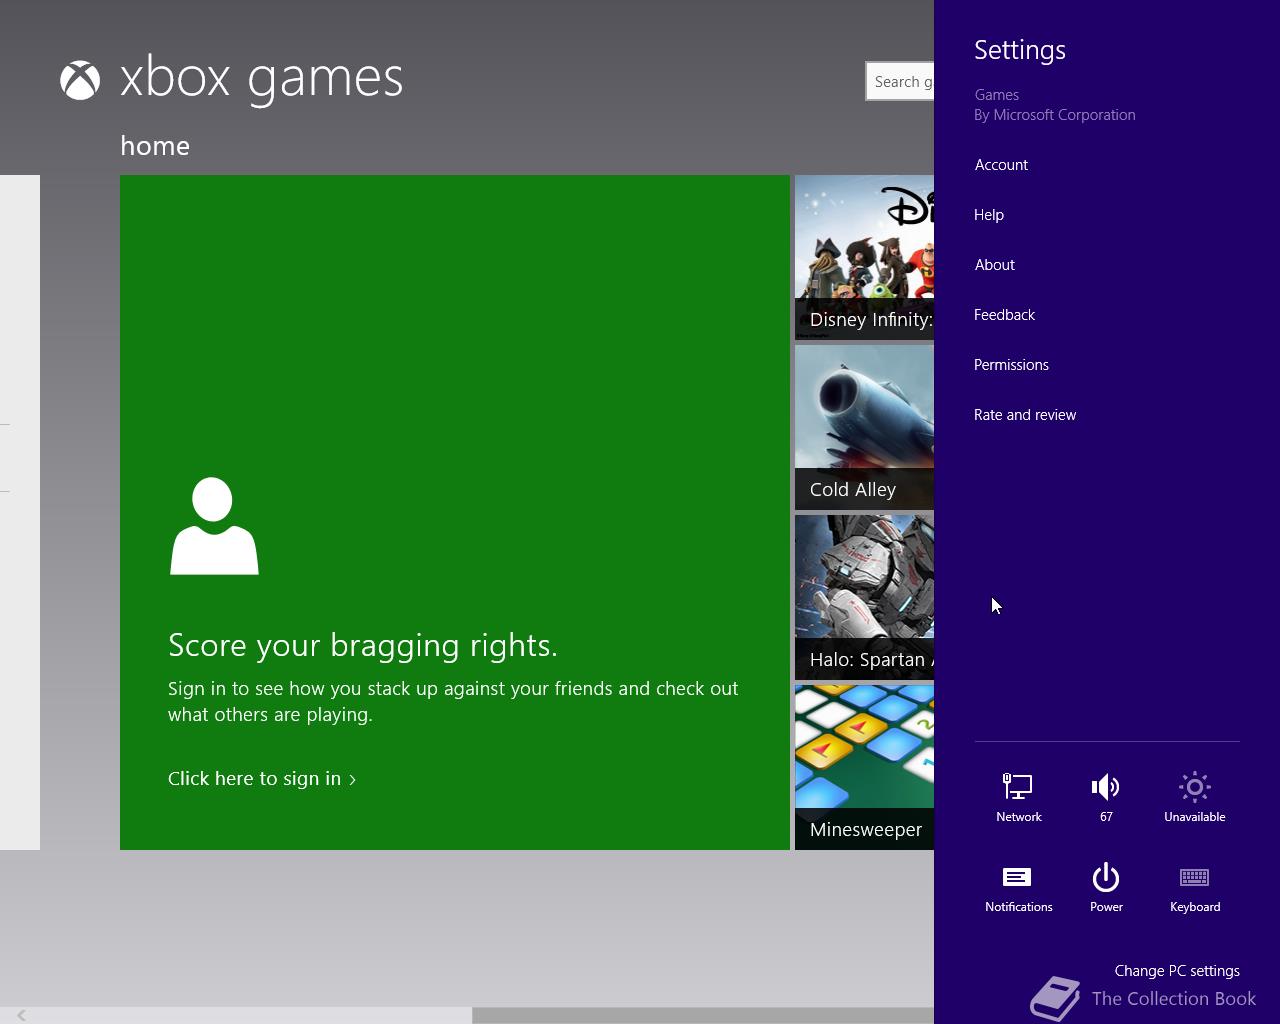Open the Account settings entry
The height and width of the screenshot is (1024, 1280).
pyautogui.click(x=1001, y=165)
